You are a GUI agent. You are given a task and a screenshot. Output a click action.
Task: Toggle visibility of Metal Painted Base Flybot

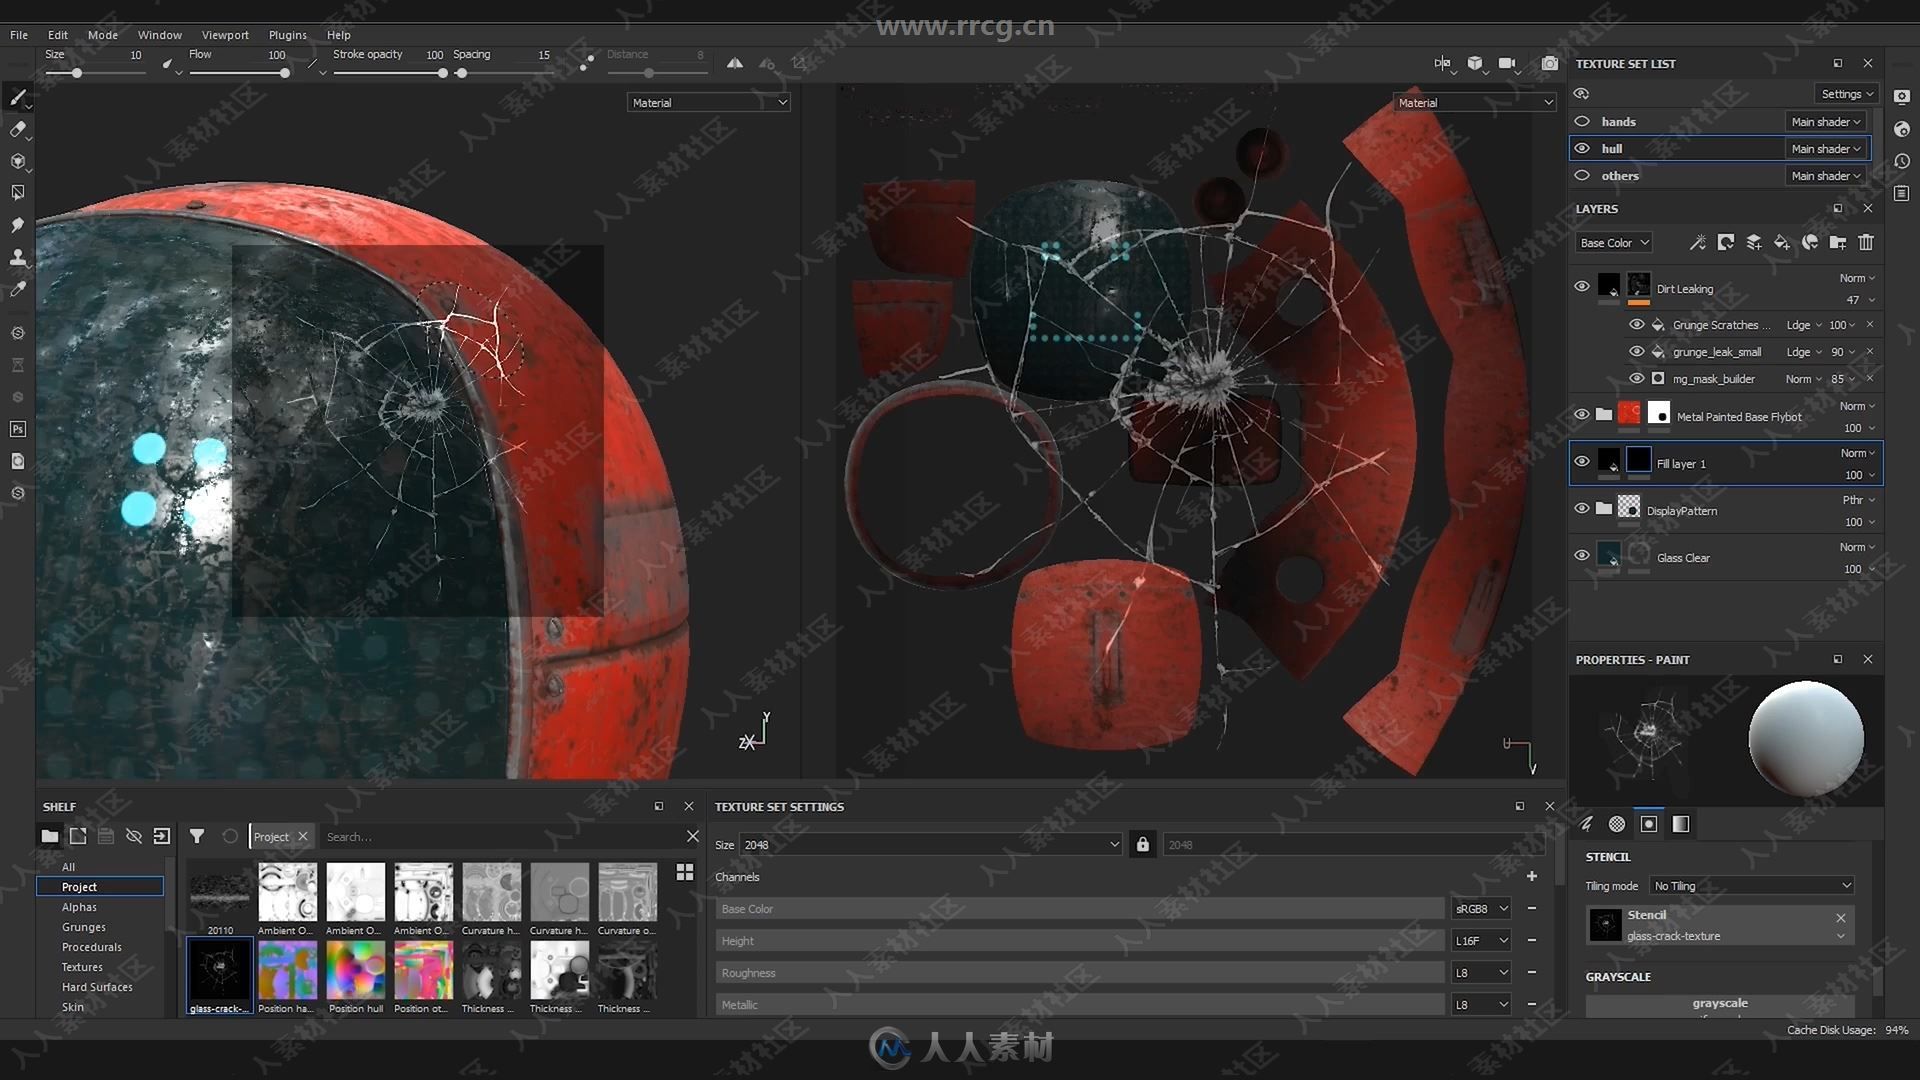pyautogui.click(x=1582, y=414)
